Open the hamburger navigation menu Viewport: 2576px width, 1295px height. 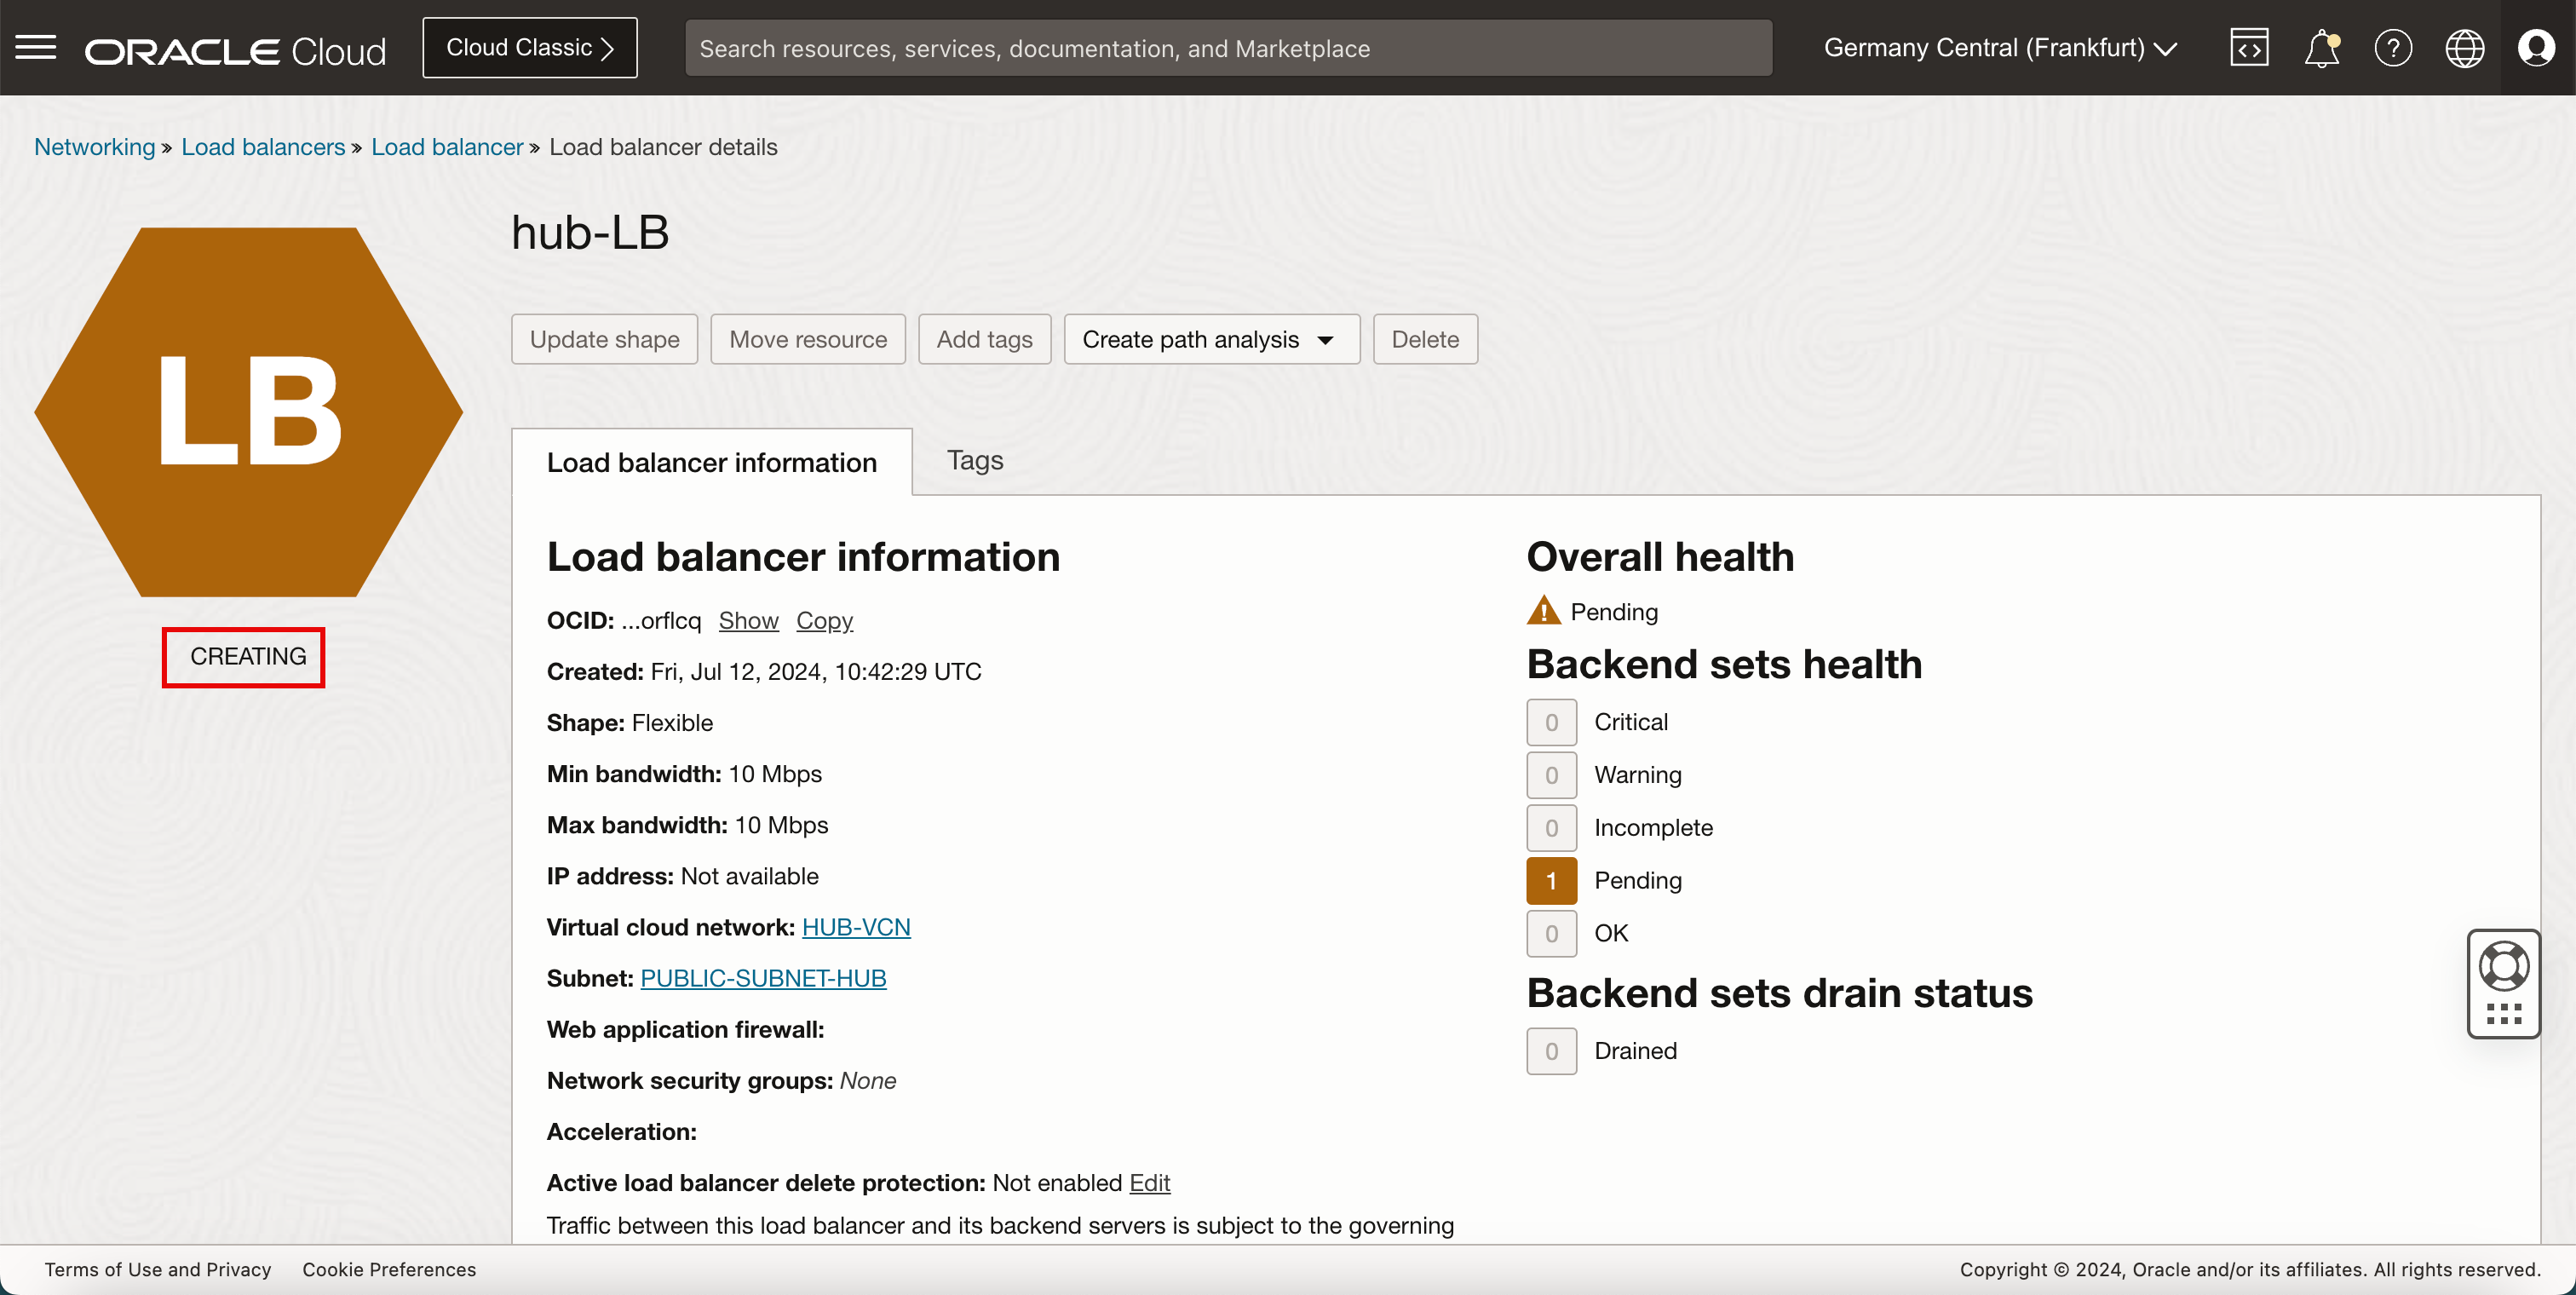[36, 47]
